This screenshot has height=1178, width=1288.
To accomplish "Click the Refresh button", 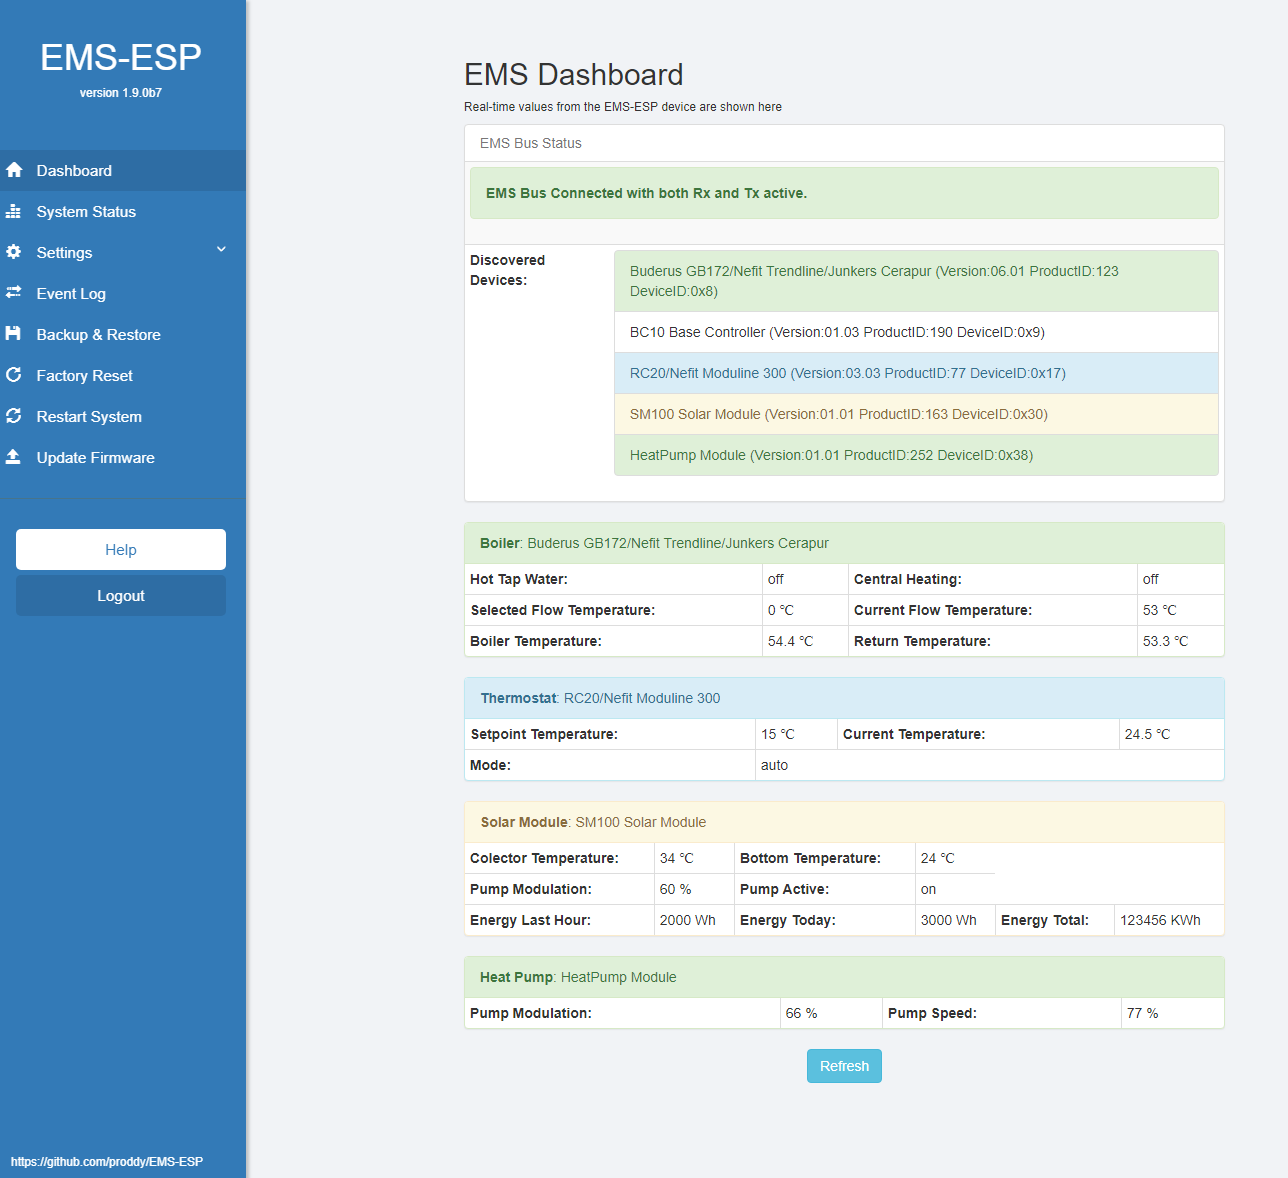I will [x=843, y=1065].
